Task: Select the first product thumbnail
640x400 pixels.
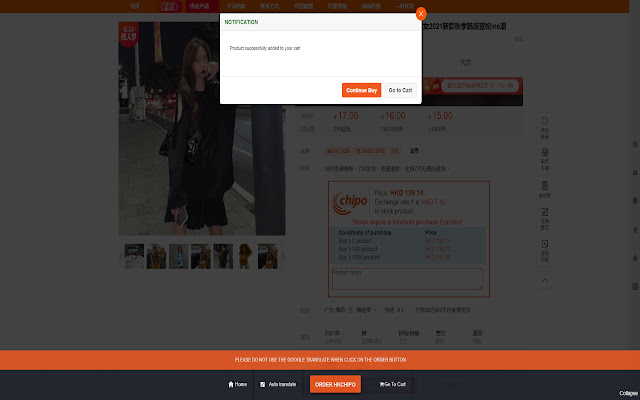Action: coord(134,256)
